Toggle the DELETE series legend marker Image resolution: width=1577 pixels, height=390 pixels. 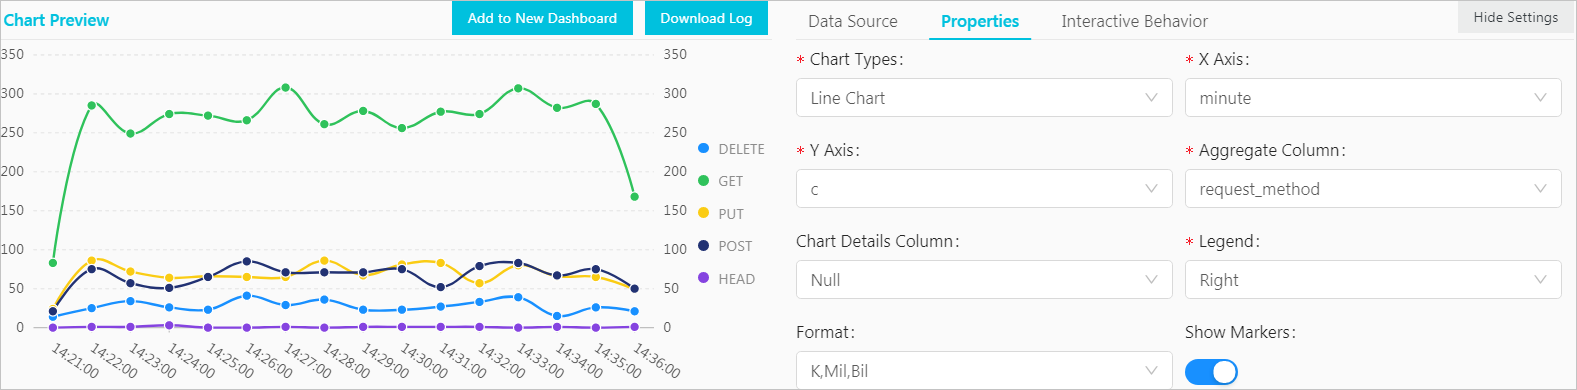point(703,148)
